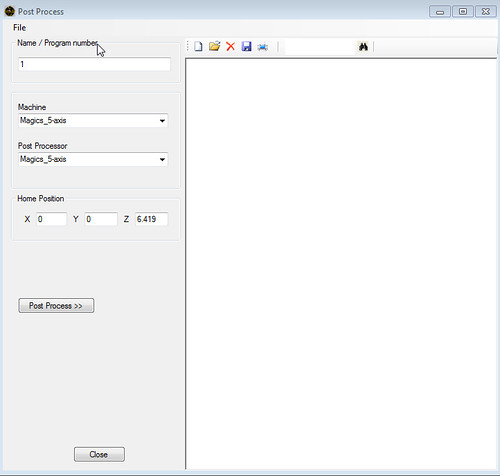Click the binoculars find icon
The width and height of the screenshot is (500, 476).
point(363,46)
